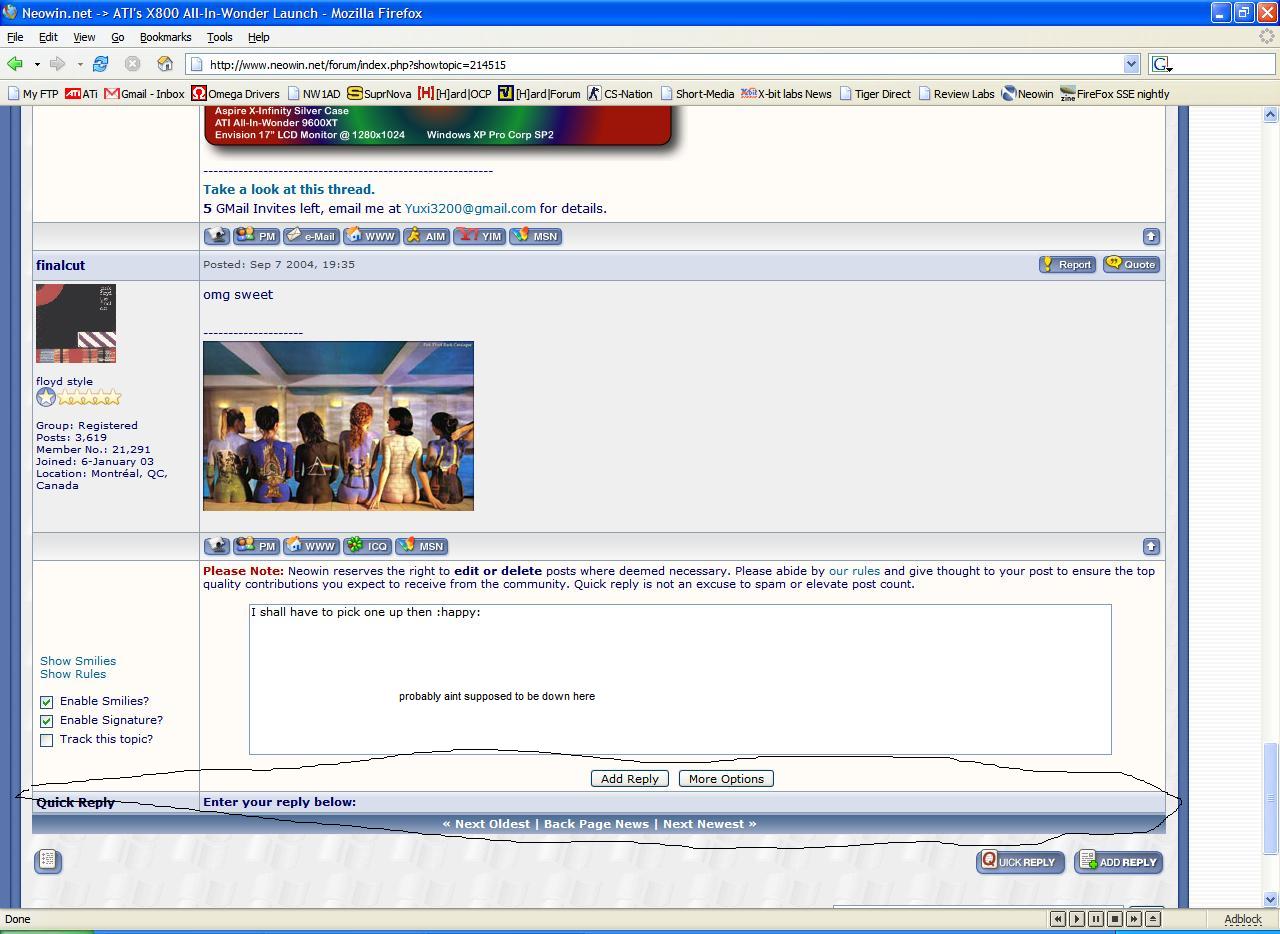Image resolution: width=1280 pixels, height=934 pixels.
Task: Click the PM button beside the e-Mail button
Action: pos(256,236)
